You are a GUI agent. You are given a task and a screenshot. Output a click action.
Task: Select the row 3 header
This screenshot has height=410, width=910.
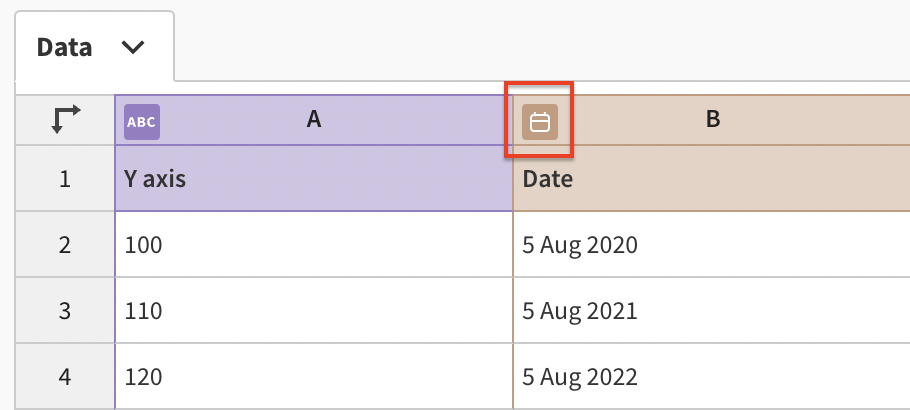click(65, 311)
